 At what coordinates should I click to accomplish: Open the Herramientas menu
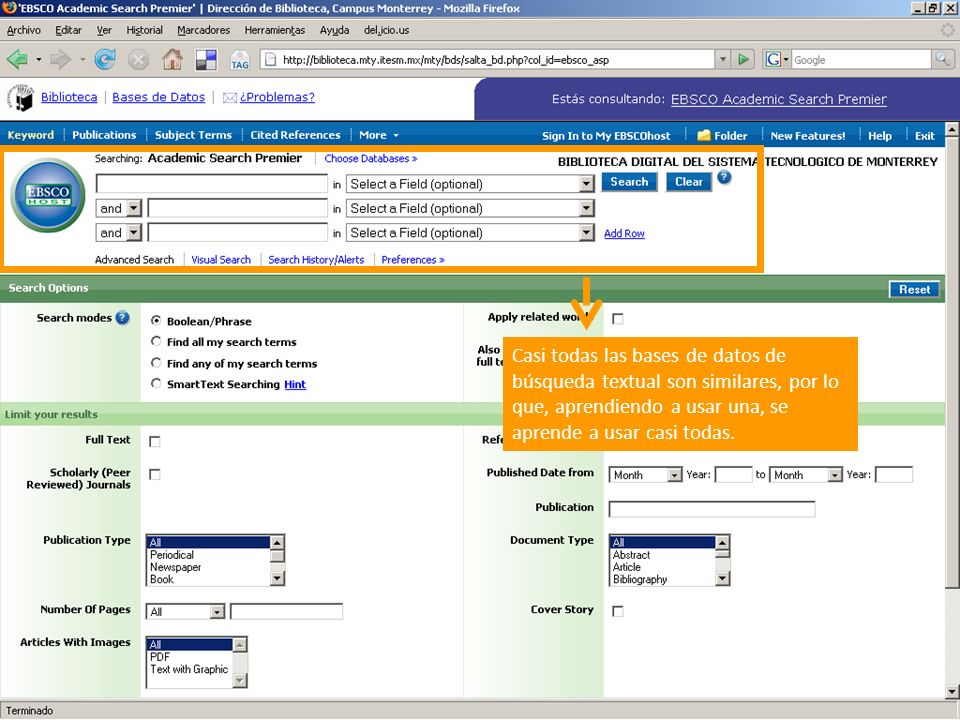click(x=274, y=30)
